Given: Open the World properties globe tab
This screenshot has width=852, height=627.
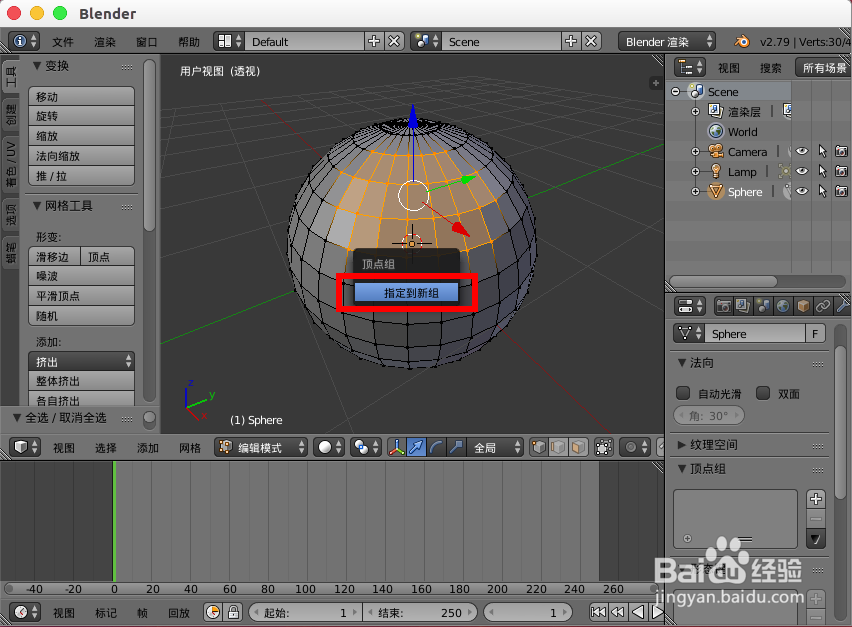Looking at the screenshot, I should pos(783,306).
